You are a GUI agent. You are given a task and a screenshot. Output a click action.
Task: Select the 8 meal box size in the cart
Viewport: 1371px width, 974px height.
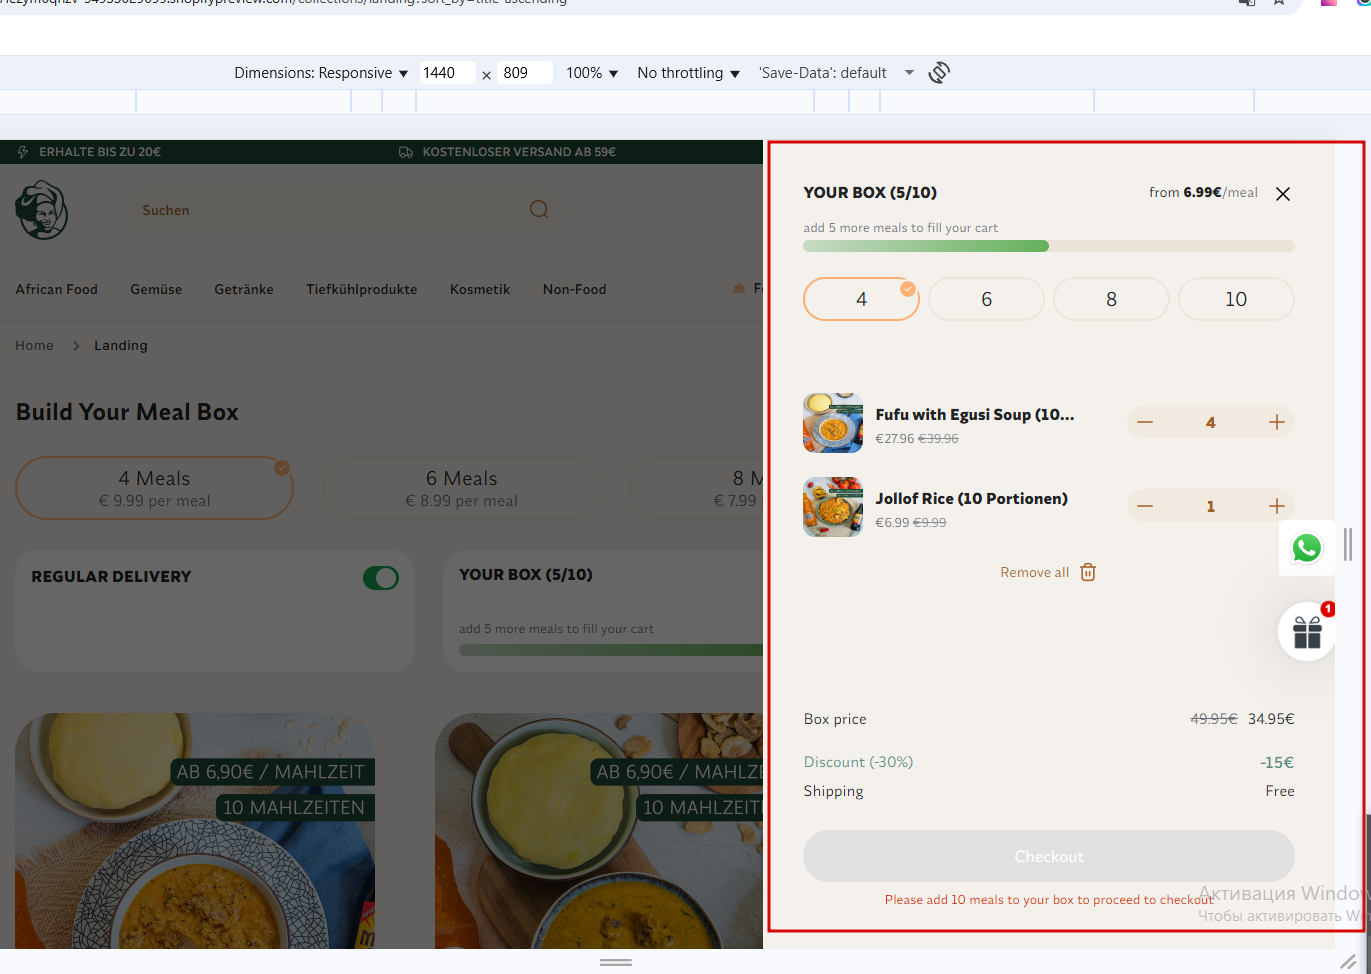[1111, 299]
